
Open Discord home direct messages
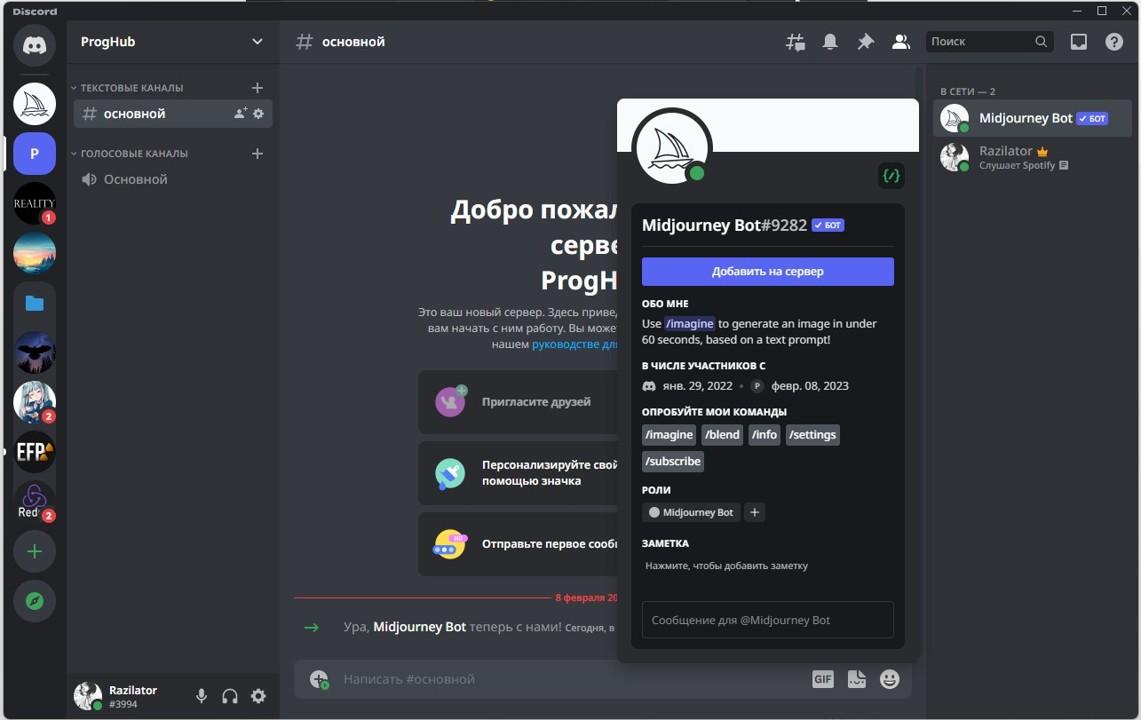tap(34, 44)
